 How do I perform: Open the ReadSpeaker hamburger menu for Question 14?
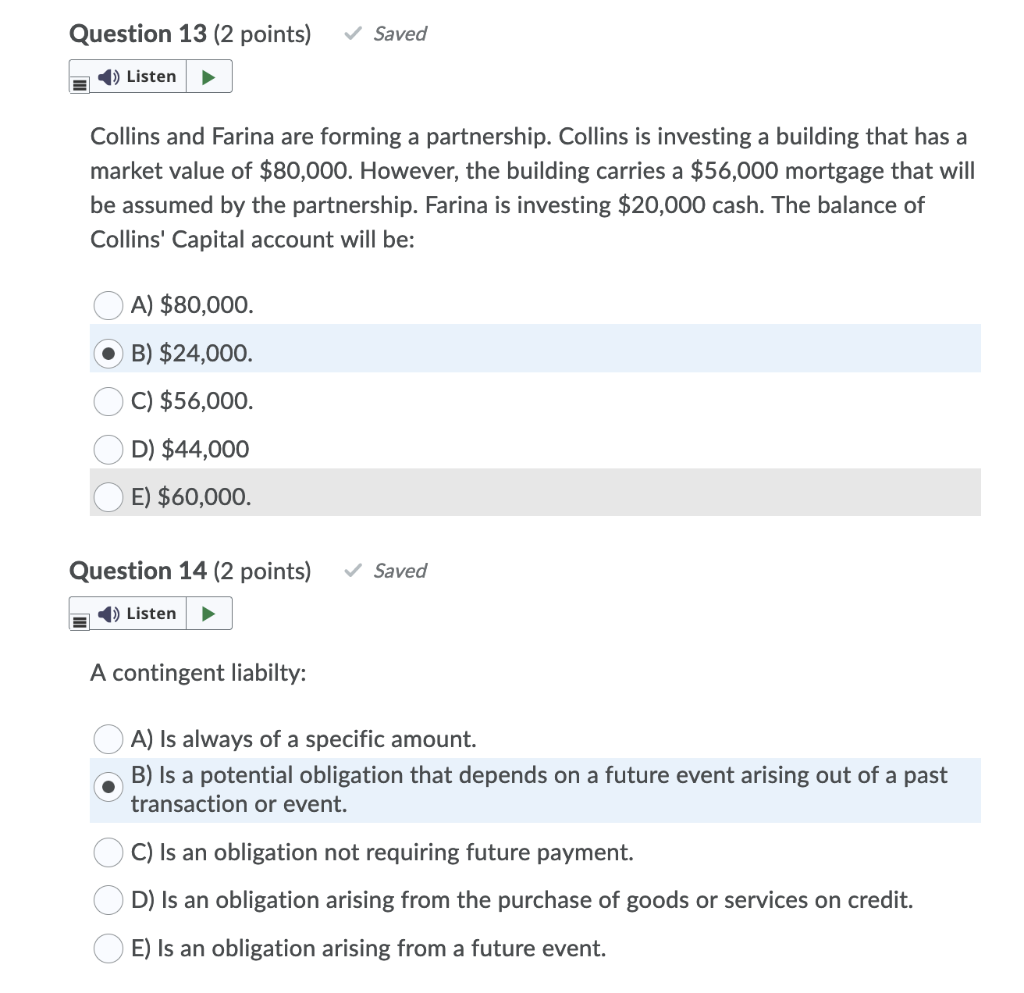[x=79, y=620]
